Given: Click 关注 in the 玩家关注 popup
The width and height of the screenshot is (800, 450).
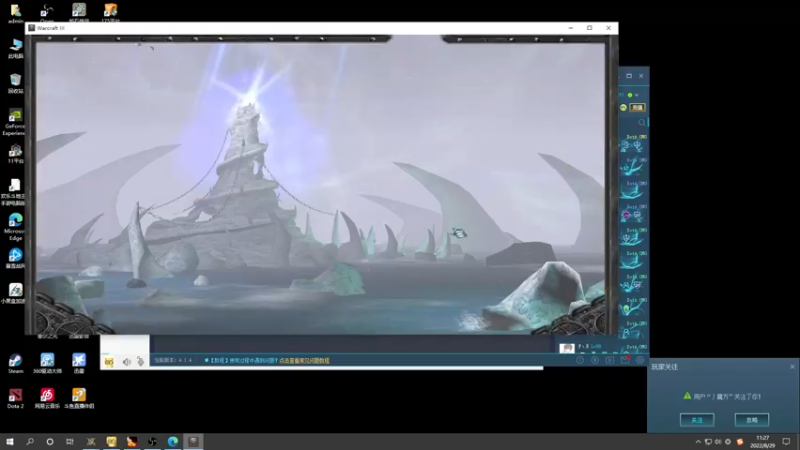Looking at the screenshot, I should (x=697, y=420).
